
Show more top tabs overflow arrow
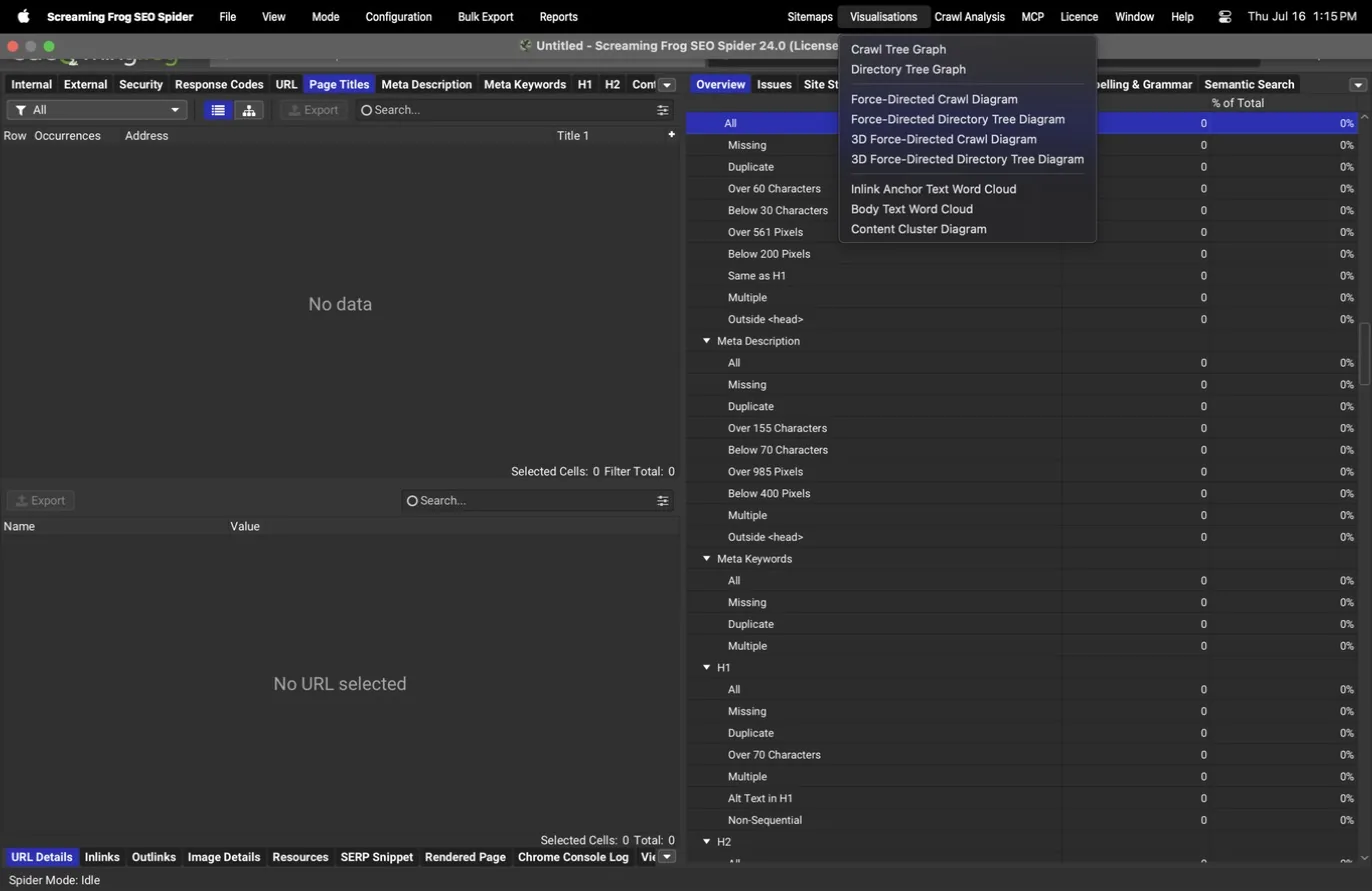pyautogui.click(x=668, y=85)
